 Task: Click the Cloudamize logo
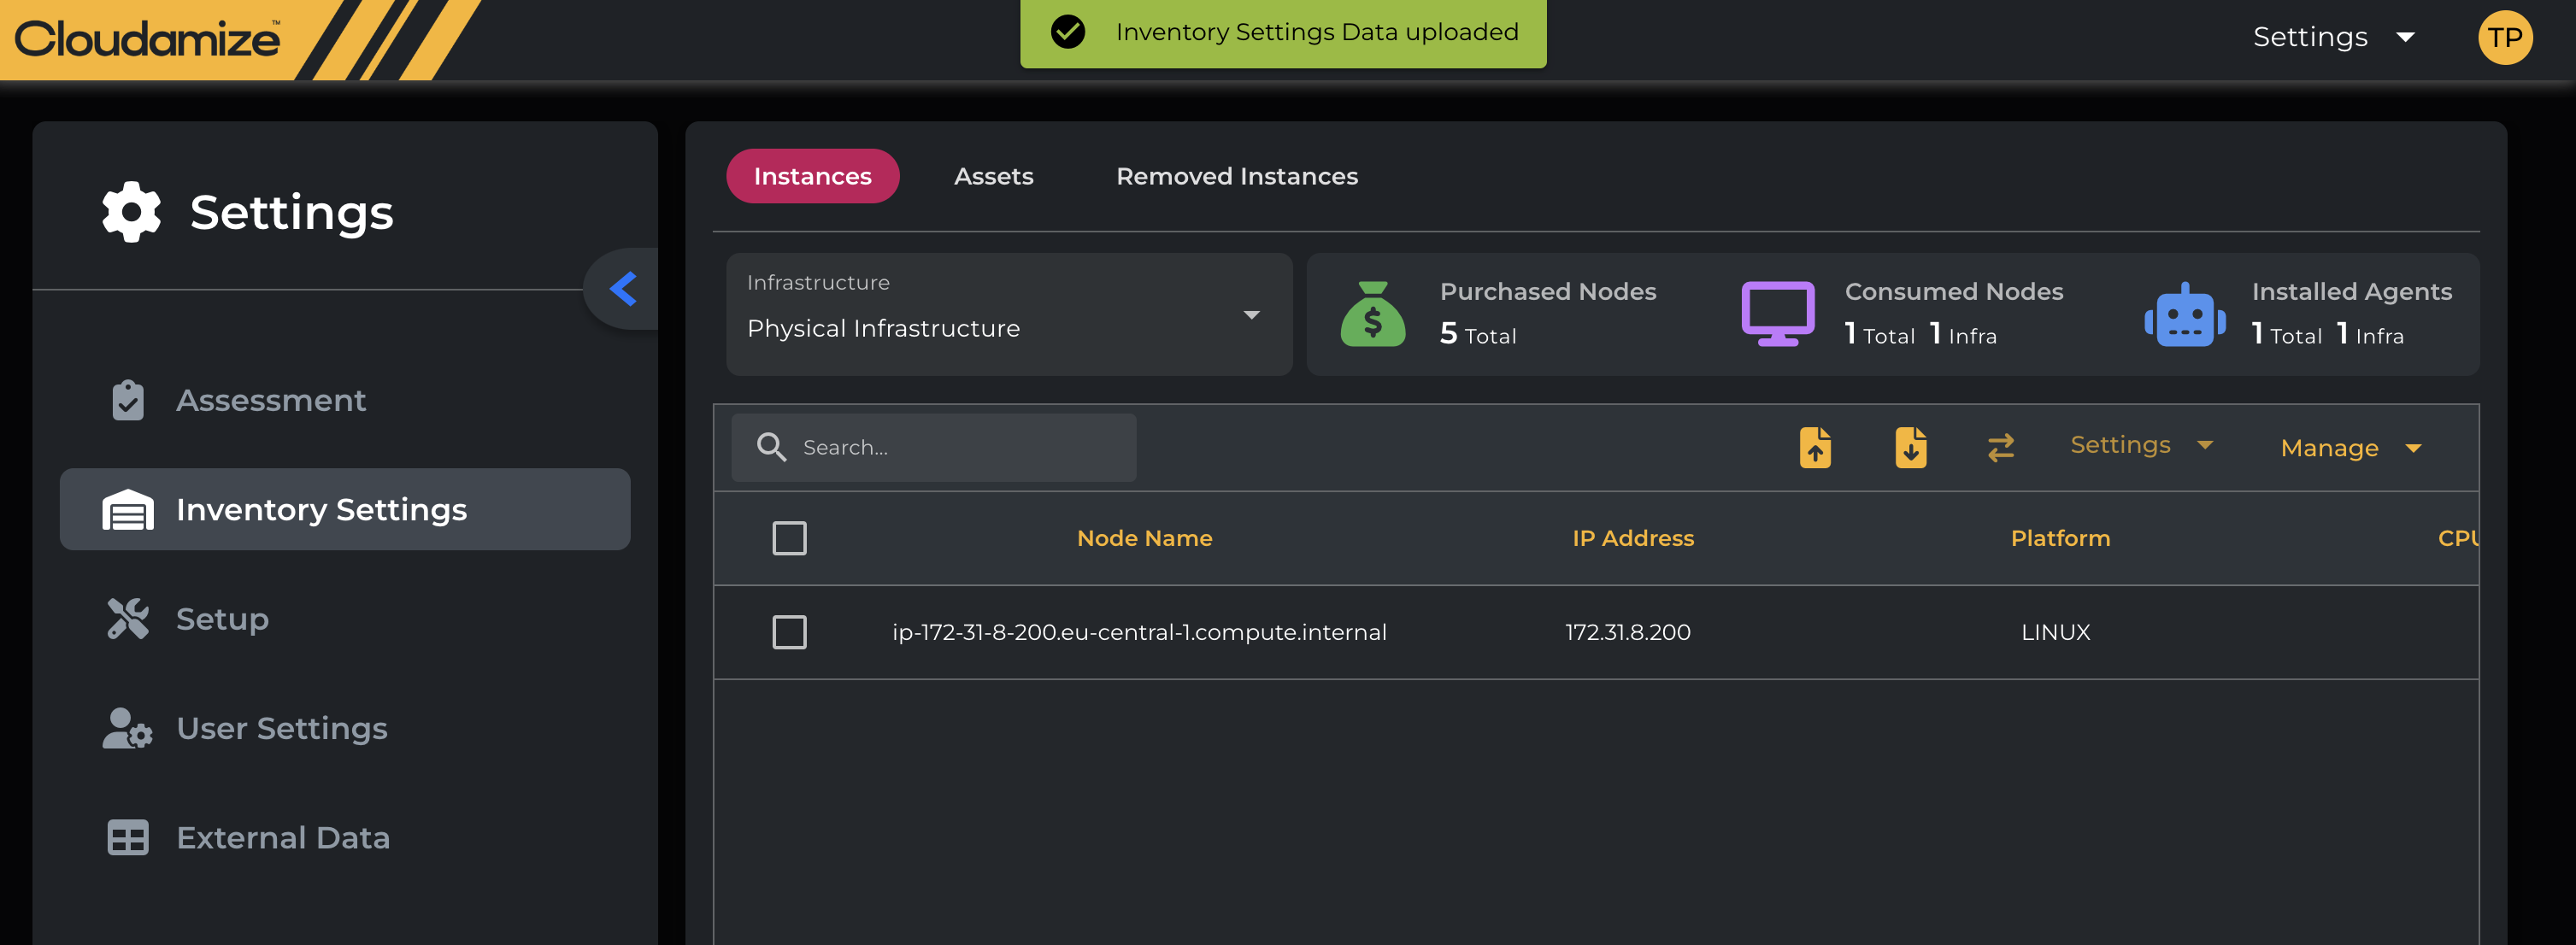point(147,39)
